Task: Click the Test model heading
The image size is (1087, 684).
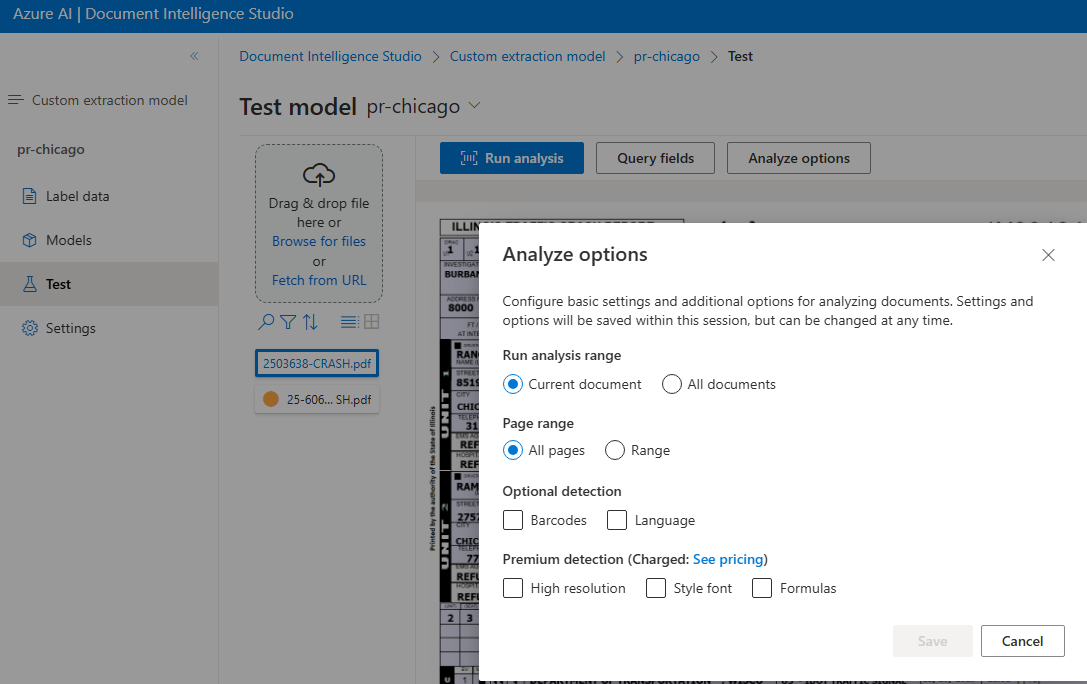Action: (x=298, y=107)
